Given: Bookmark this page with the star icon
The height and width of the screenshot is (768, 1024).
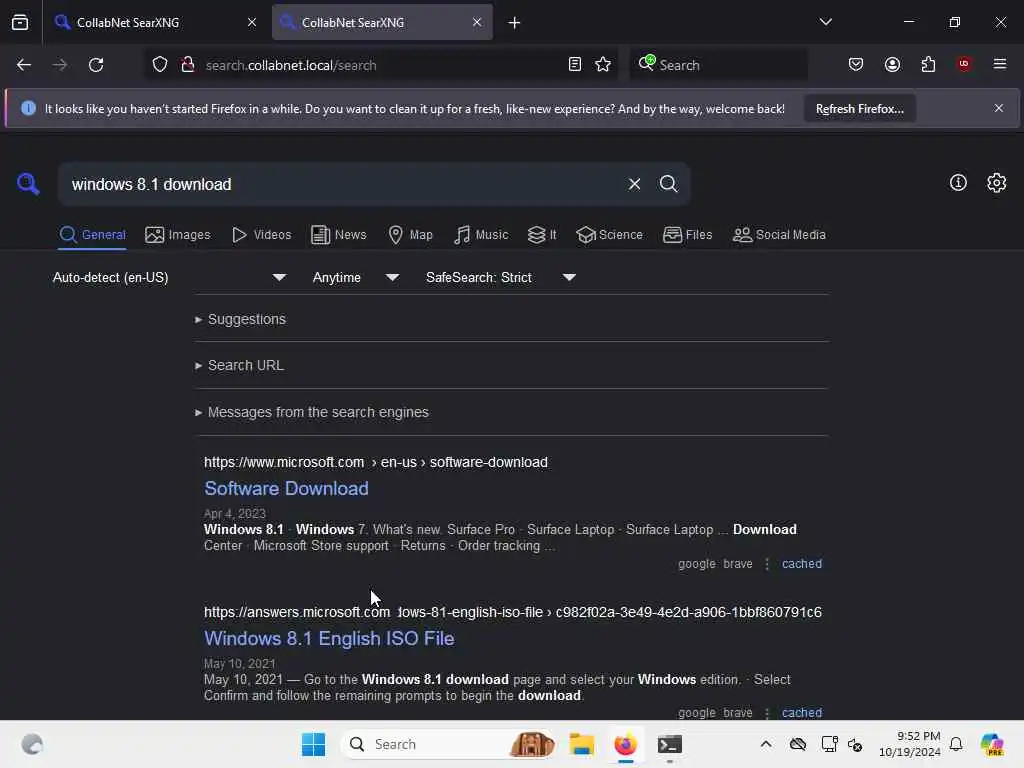Looking at the screenshot, I should point(603,65).
